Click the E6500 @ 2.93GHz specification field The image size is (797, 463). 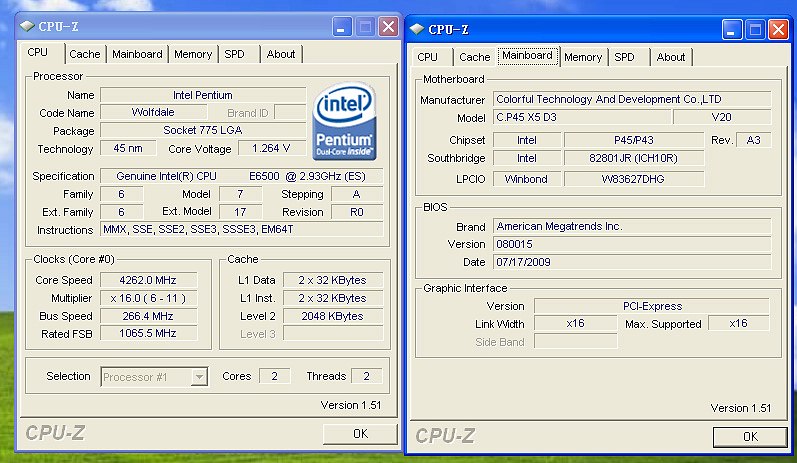tap(241, 176)
